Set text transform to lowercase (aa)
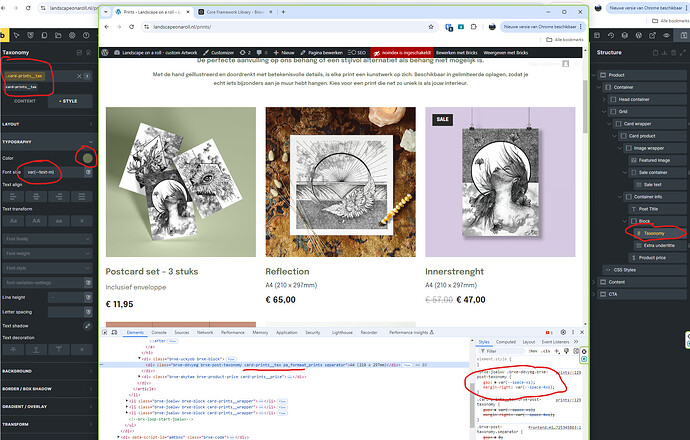690x440 pixels. (x=59, y=221)
